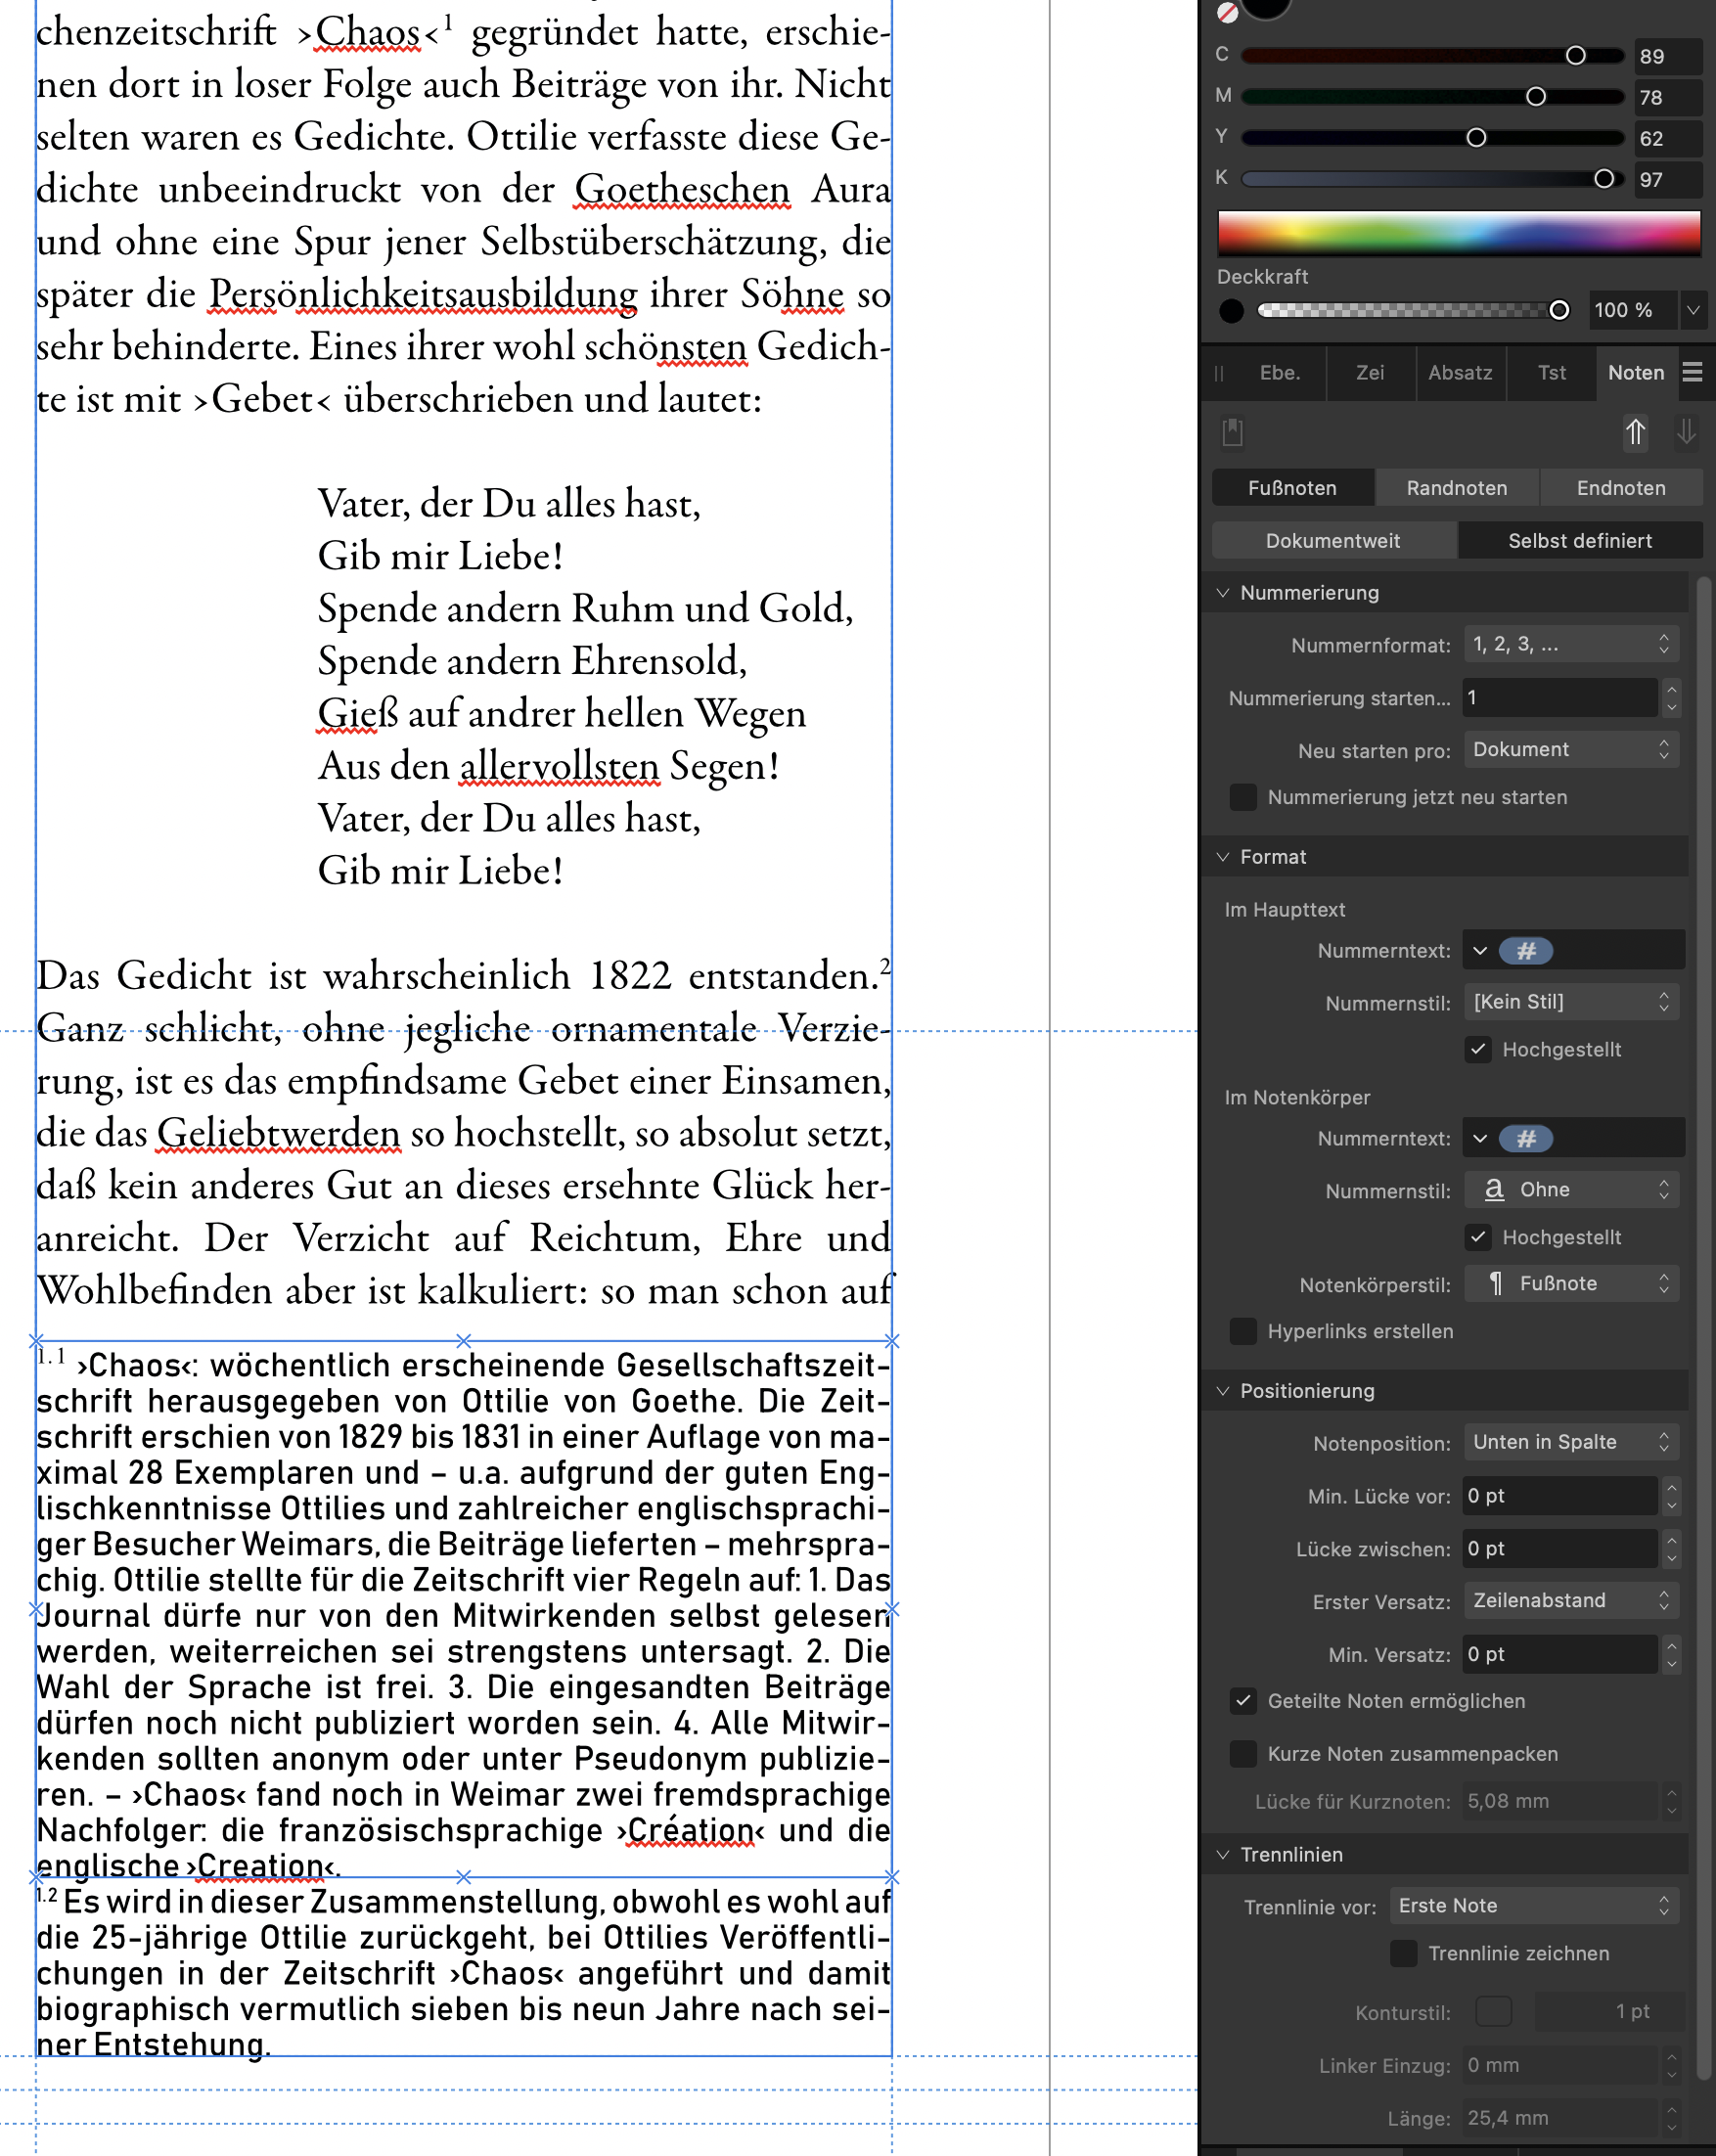Open Nummernstil dropdown showing Kein Stil

pos(1571,1001)
